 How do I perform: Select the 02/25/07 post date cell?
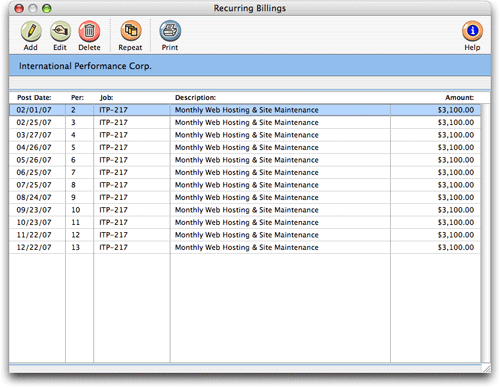coord(34,122)
